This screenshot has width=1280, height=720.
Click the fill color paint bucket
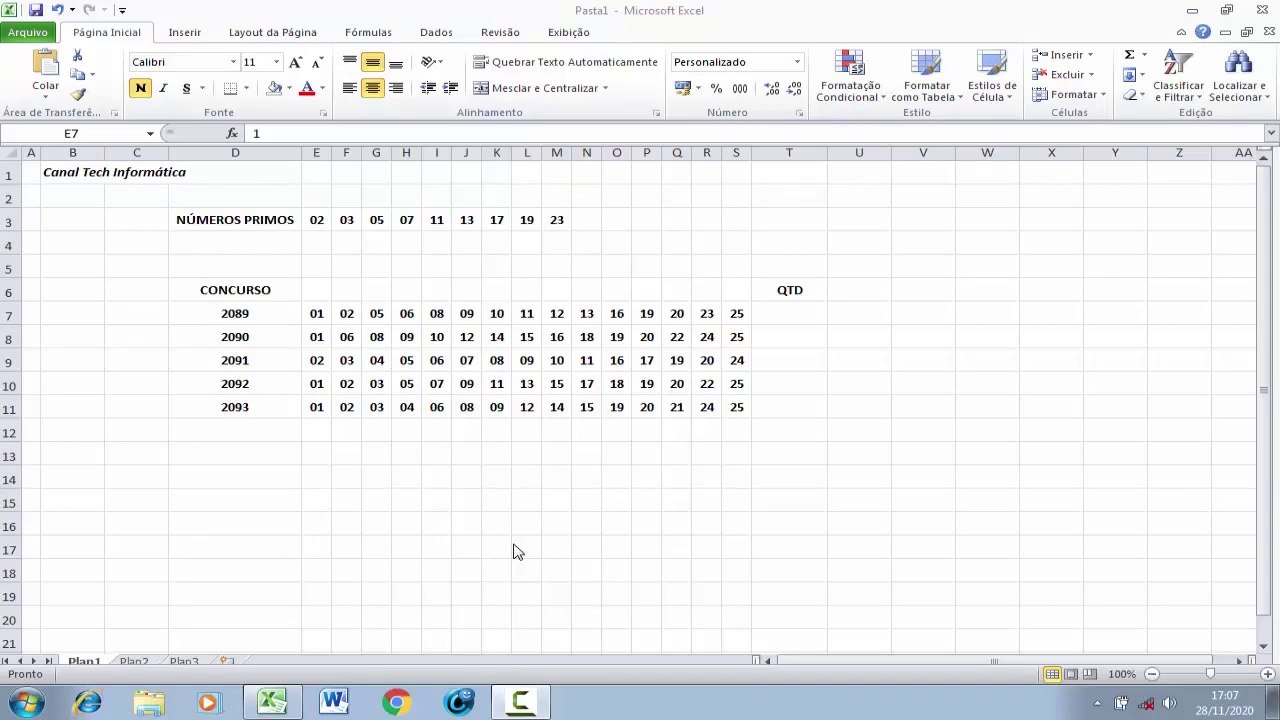tap(274, 88)
